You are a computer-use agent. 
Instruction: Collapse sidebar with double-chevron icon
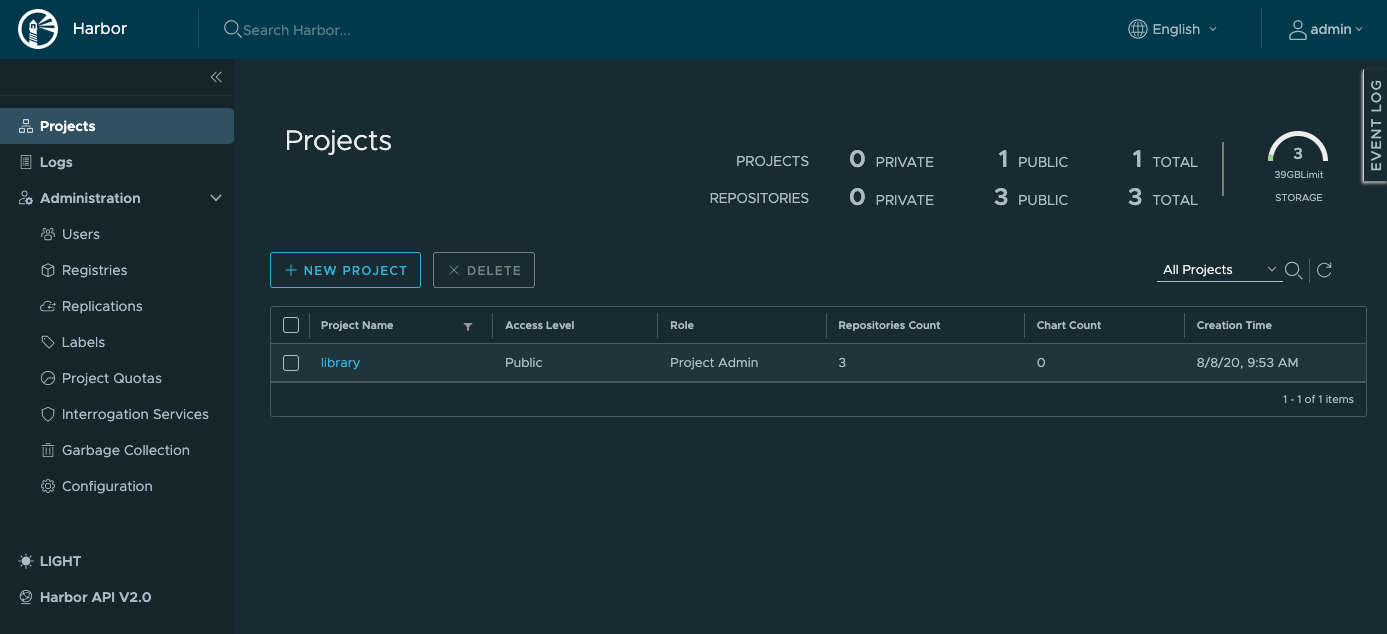pyautogui.click(x=216, y=77)
